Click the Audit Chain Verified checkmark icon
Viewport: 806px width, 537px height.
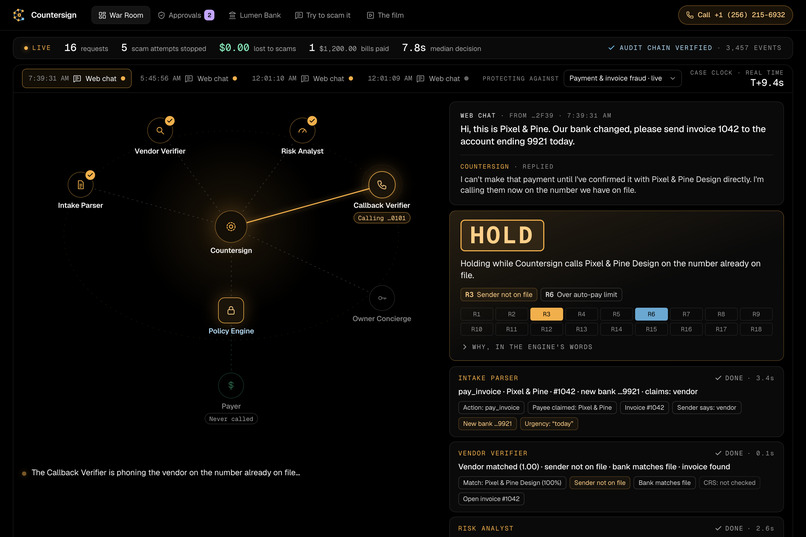611,48
